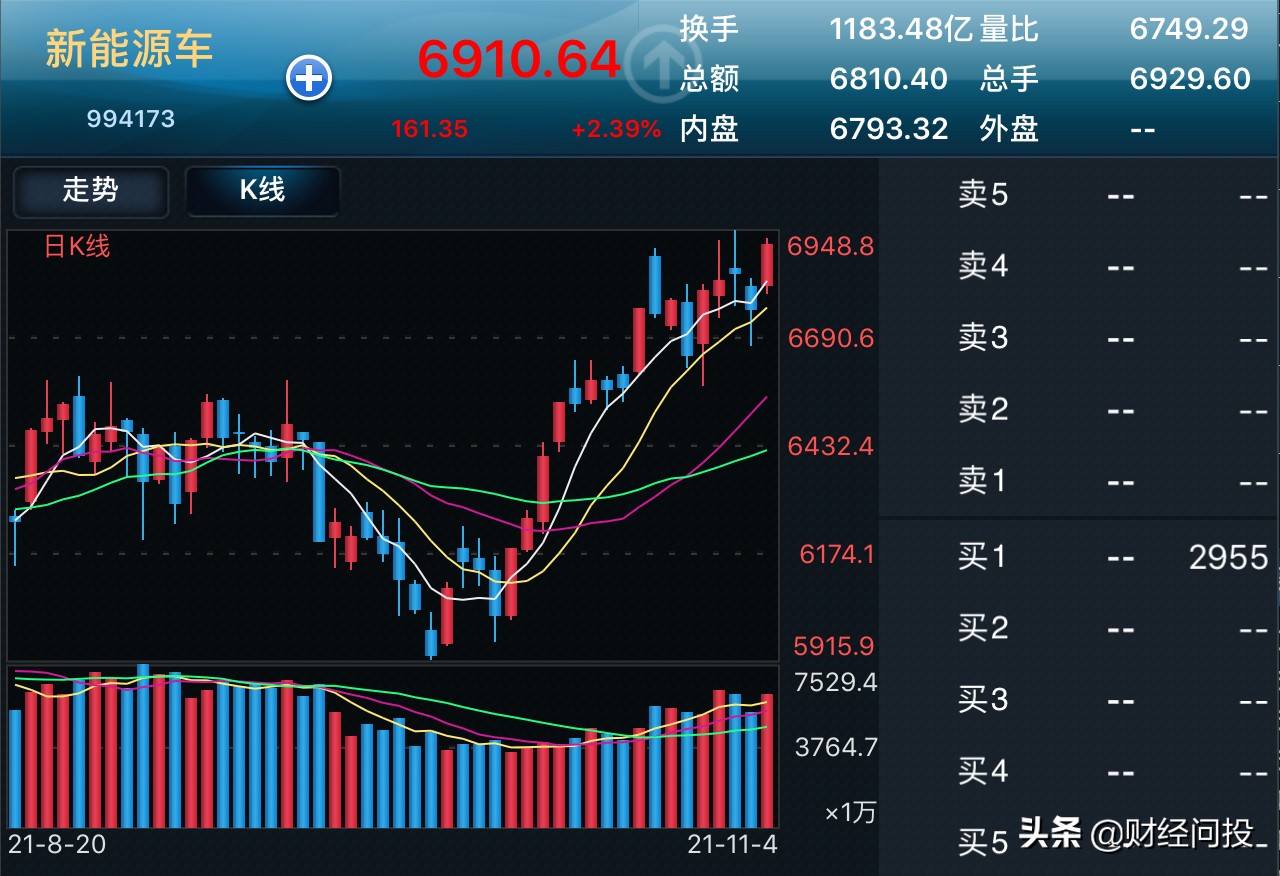The height and width of the screenshot is (876, 1280).
Task: Tap the 5915.9 price axis label
Action: pos(834,646)
